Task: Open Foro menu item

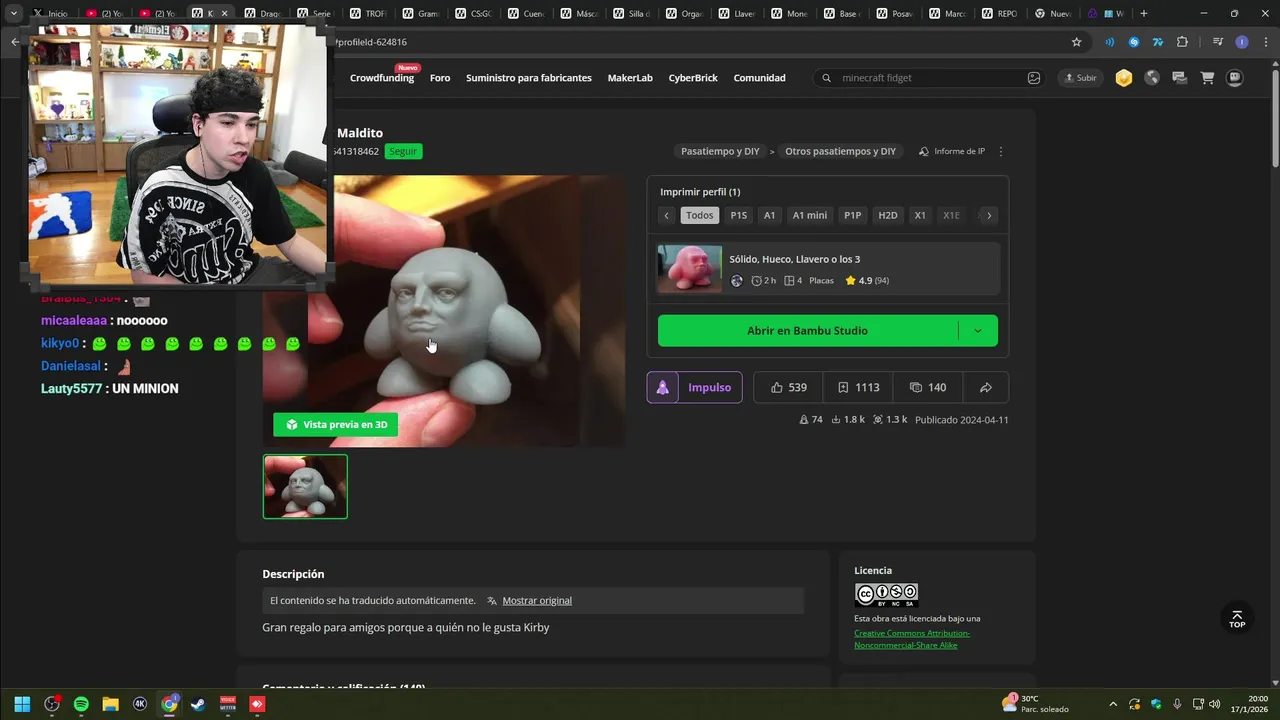Action: click(x=440, y=78)
